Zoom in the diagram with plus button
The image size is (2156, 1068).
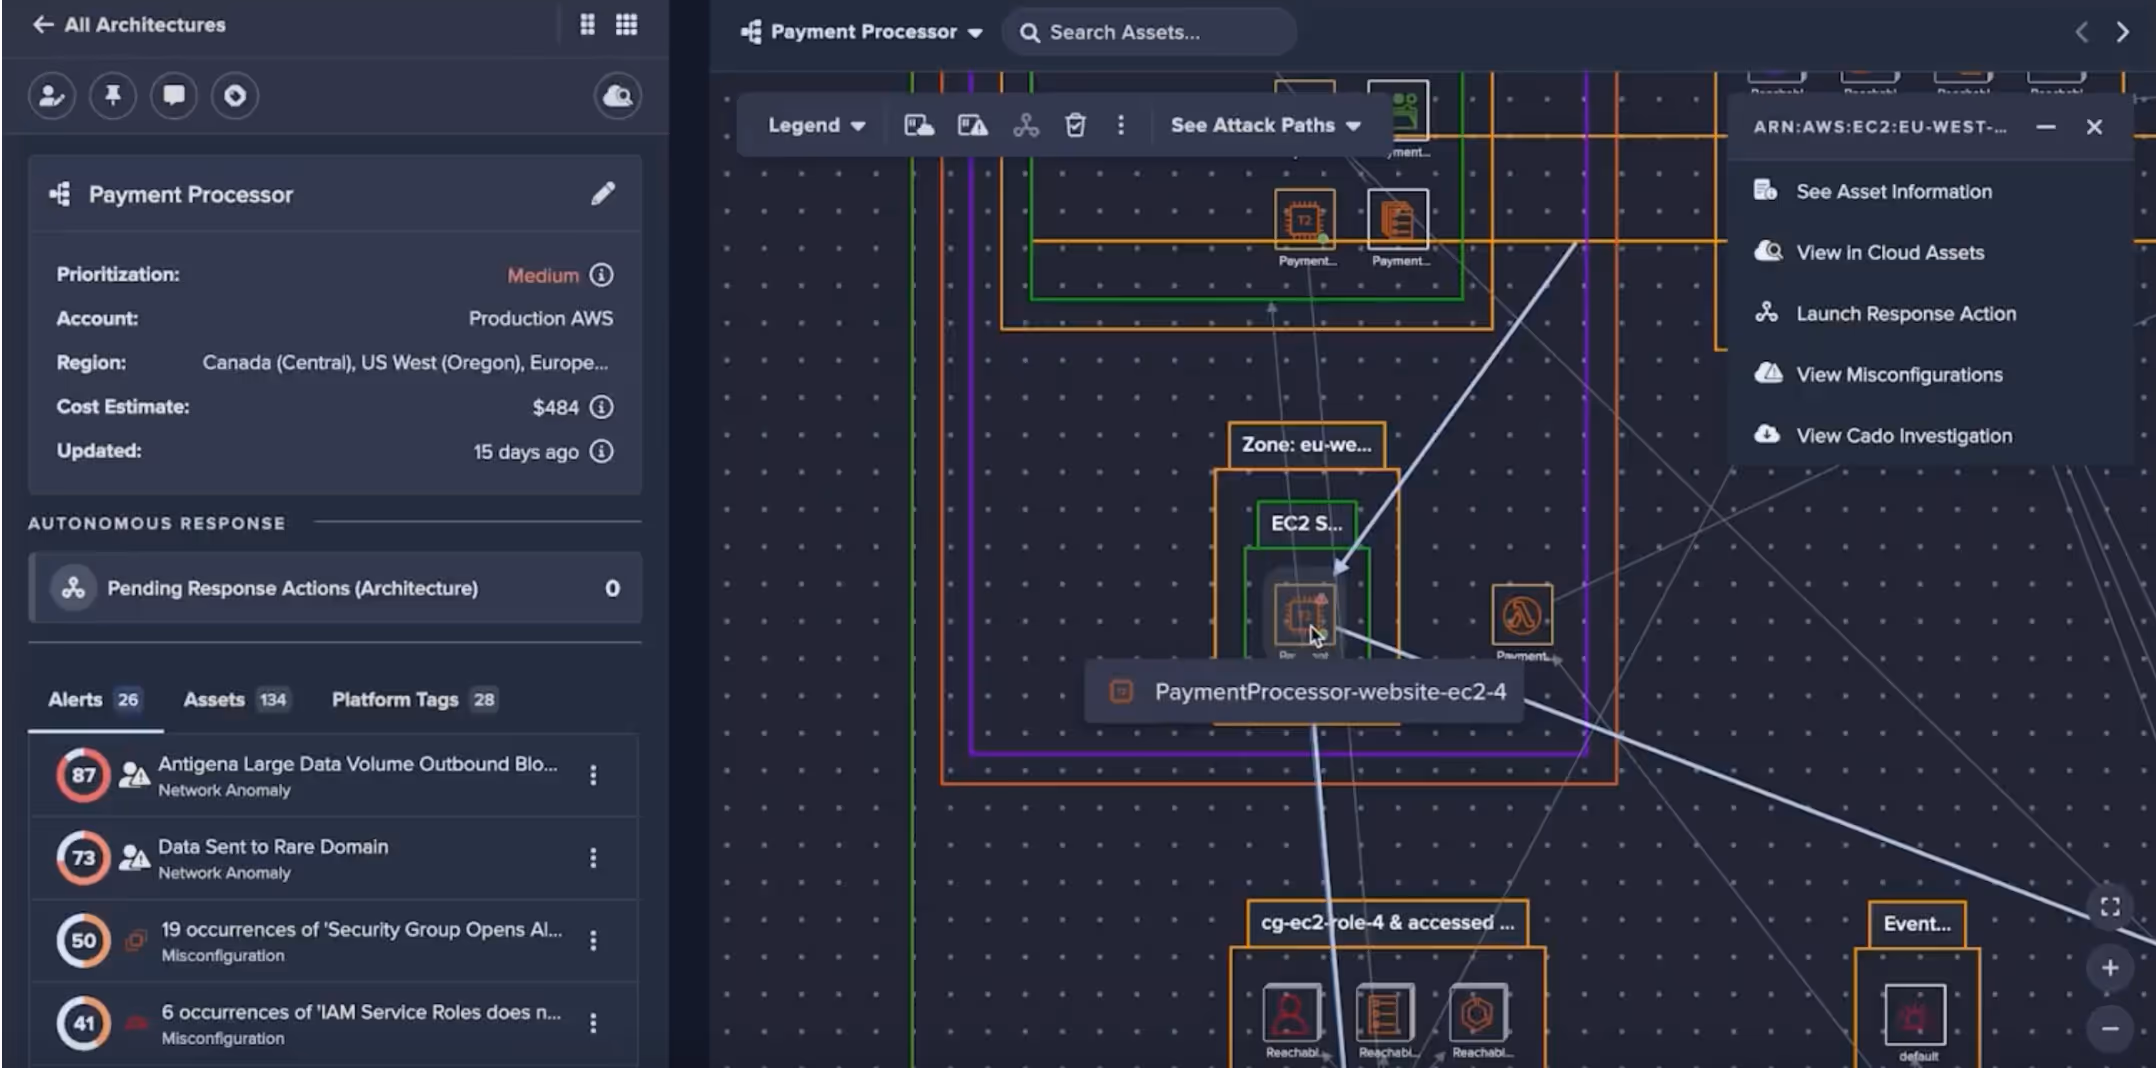point(2110,967)
